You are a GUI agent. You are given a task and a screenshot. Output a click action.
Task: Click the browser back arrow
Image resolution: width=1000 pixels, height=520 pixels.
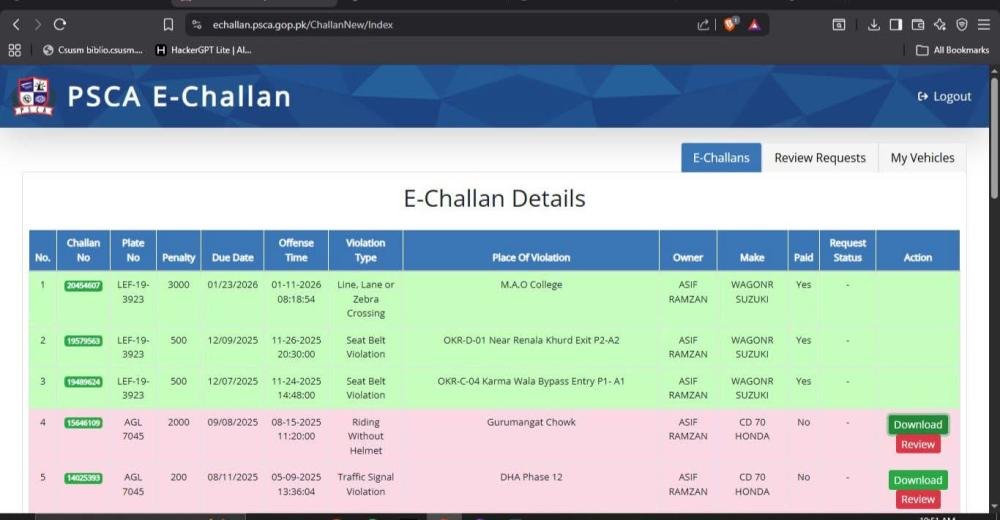pyautogui.click(x=16, y=25)
